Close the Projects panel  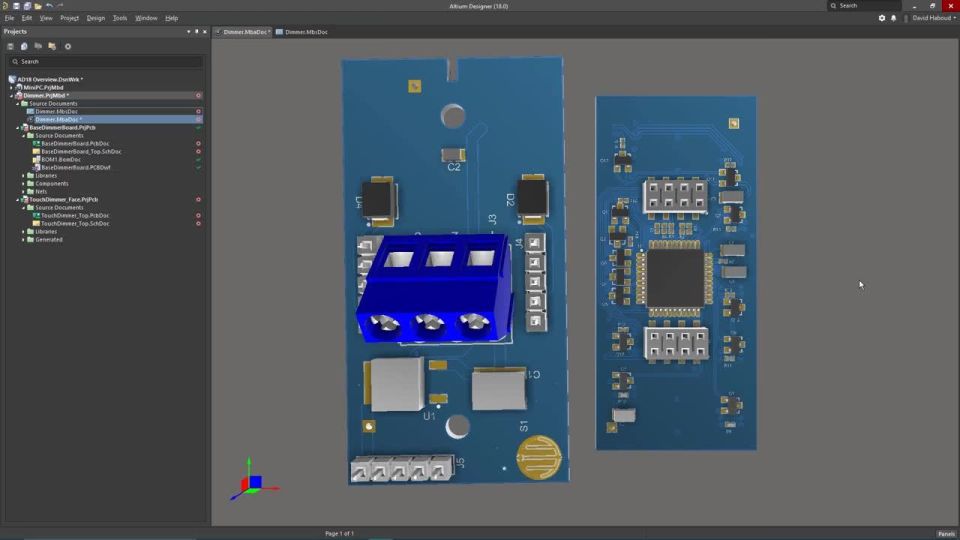204,31
